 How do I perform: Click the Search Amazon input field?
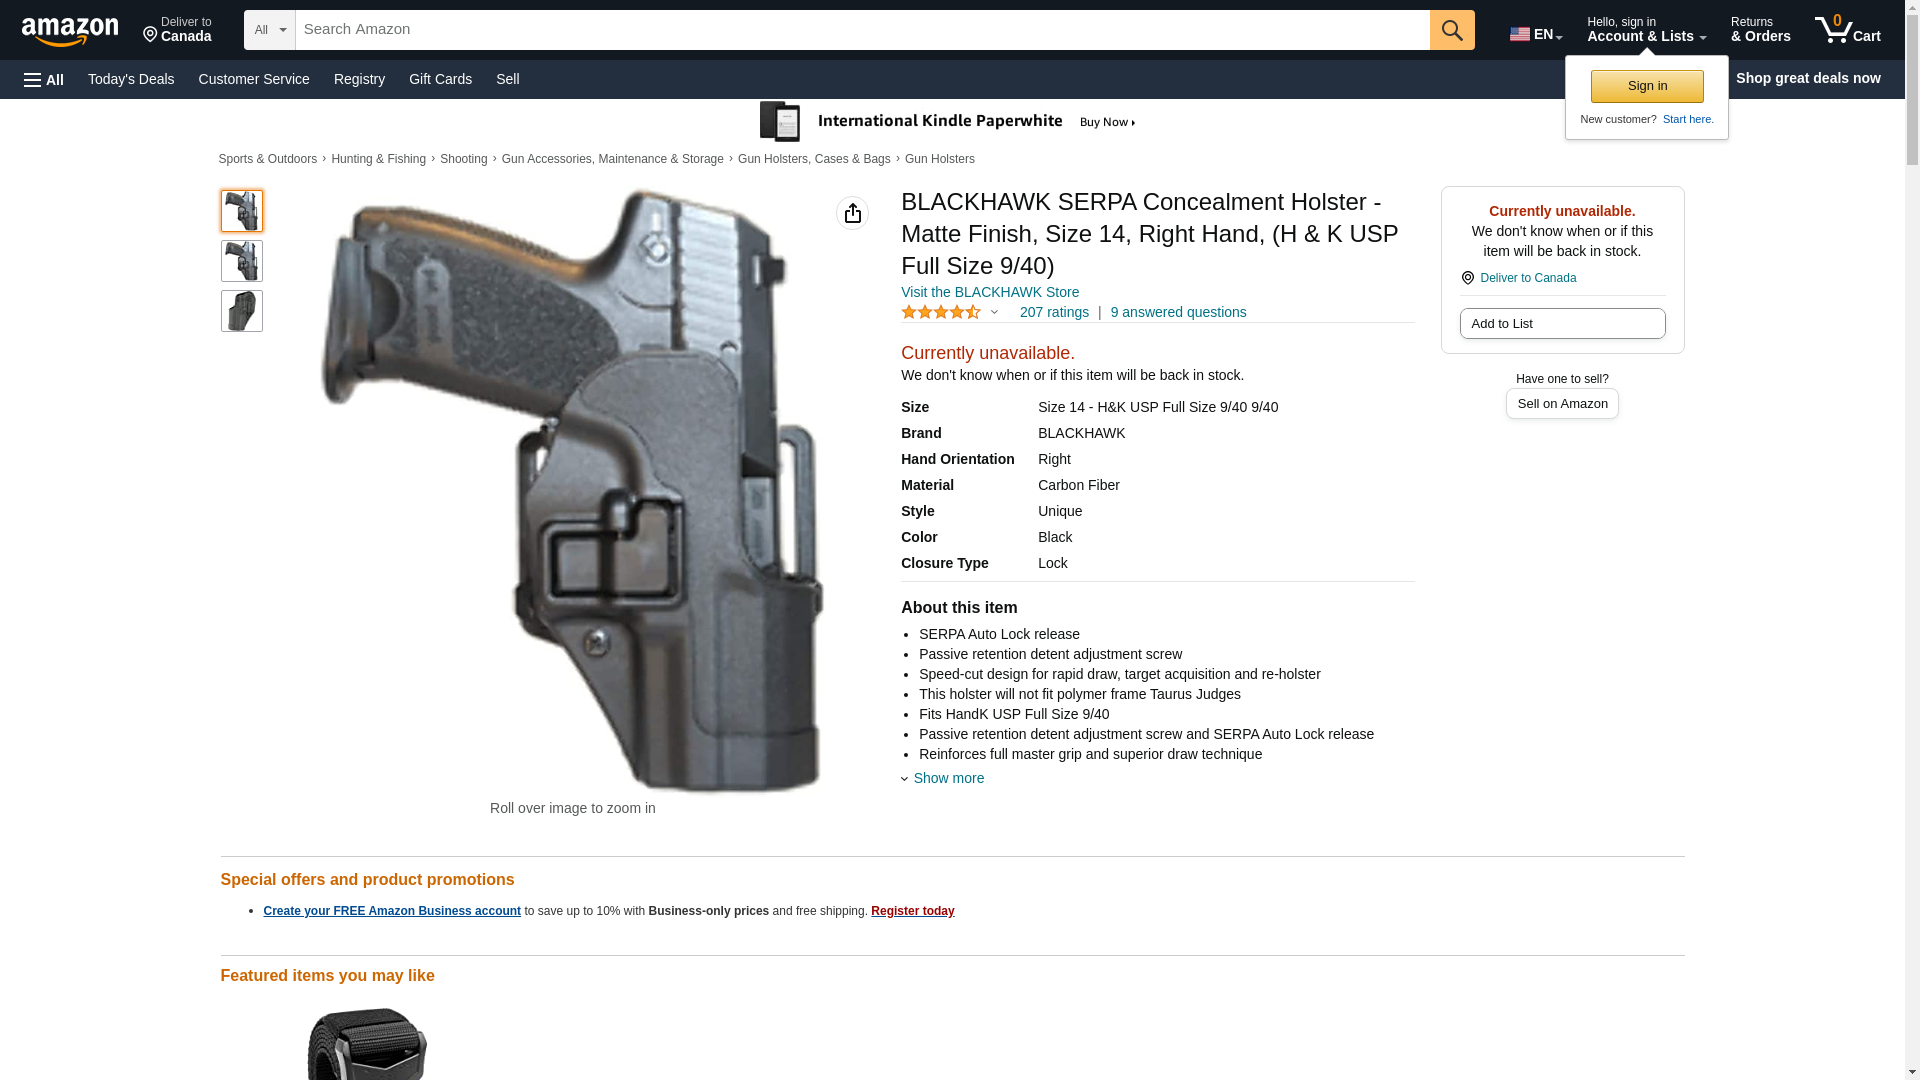click(x=863, y=30)
